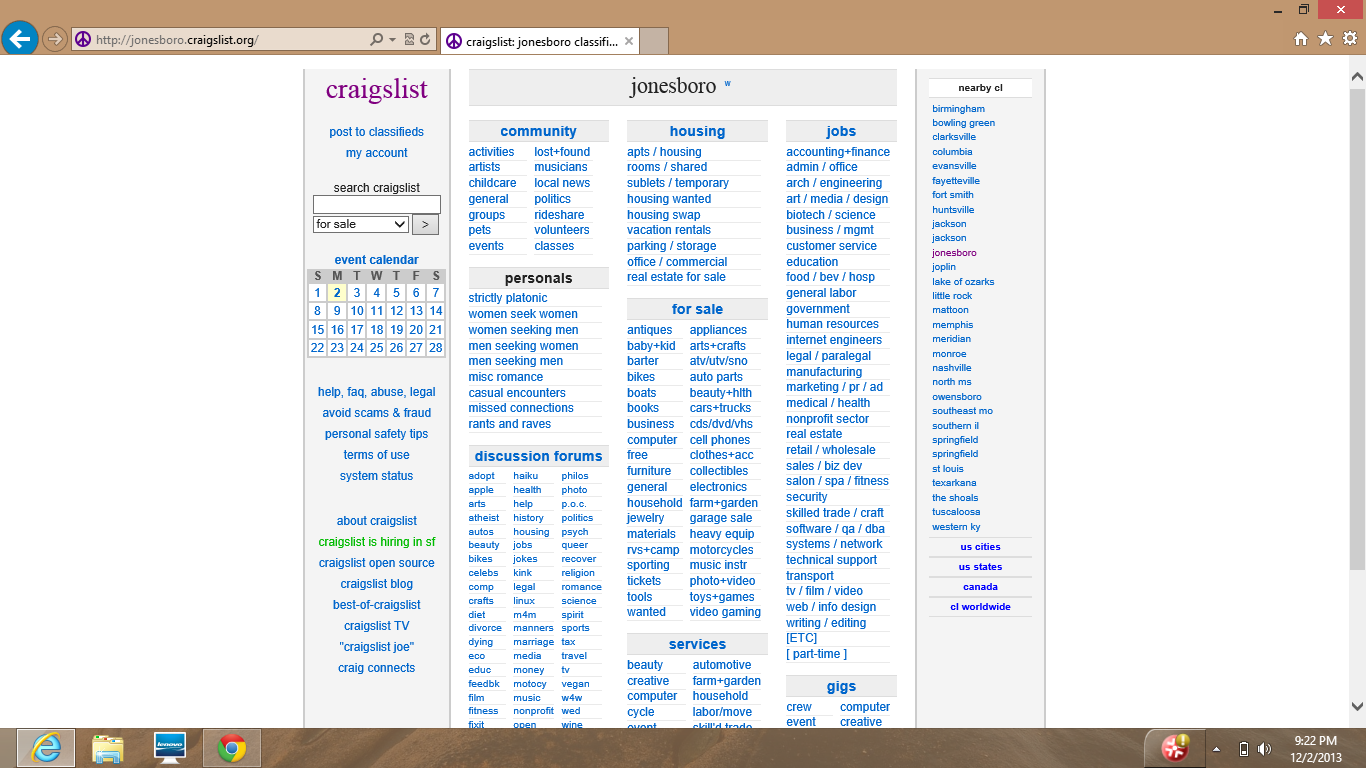This screenshot has height=768, width=1366.
Task: Open 'apts / housing' listings
Action: tap(664, 152)
